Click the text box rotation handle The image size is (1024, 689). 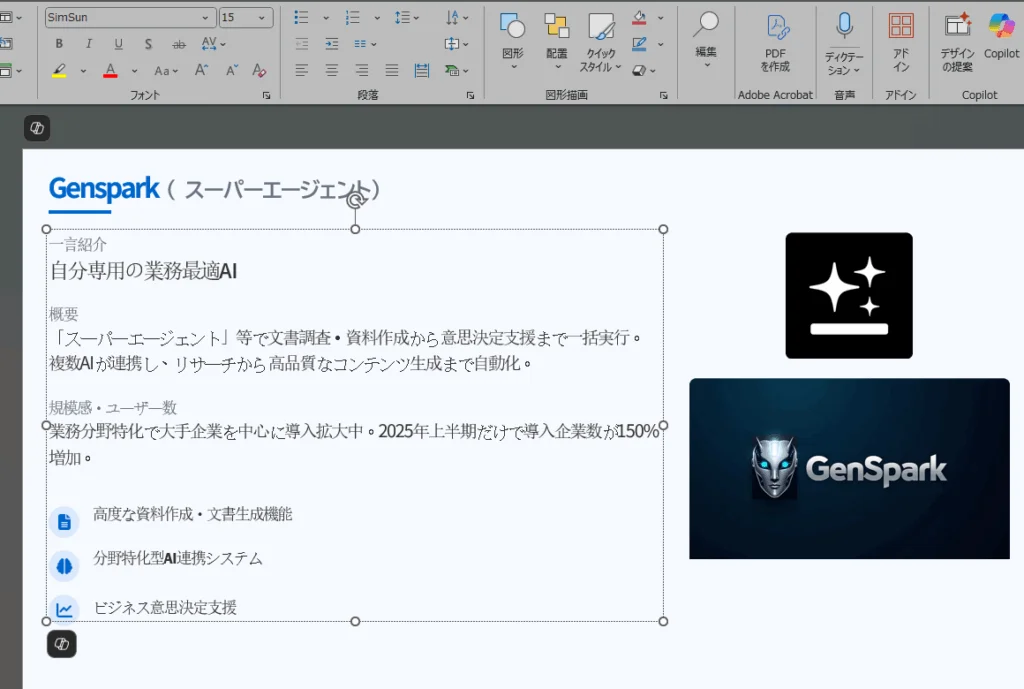coord(355,200)
